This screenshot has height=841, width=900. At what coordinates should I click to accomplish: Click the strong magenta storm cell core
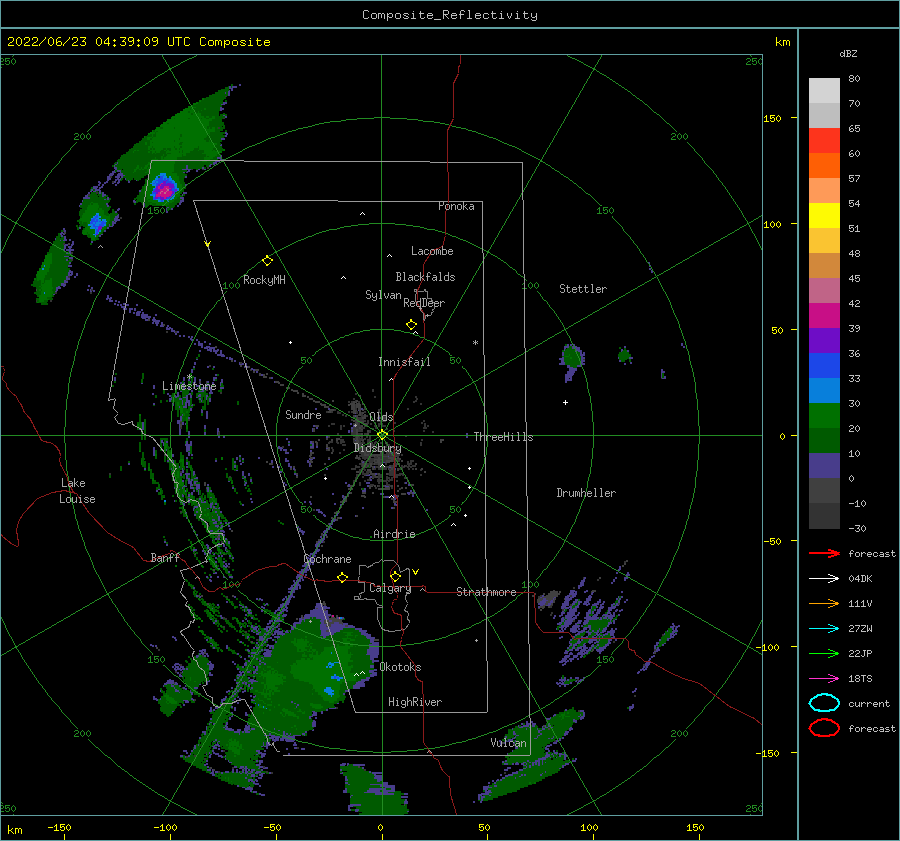click(x=165, y=189)
